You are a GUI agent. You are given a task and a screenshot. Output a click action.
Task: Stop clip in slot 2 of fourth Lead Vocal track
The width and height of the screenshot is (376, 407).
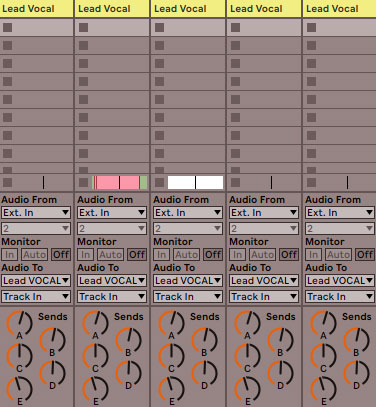pos(235,45)
